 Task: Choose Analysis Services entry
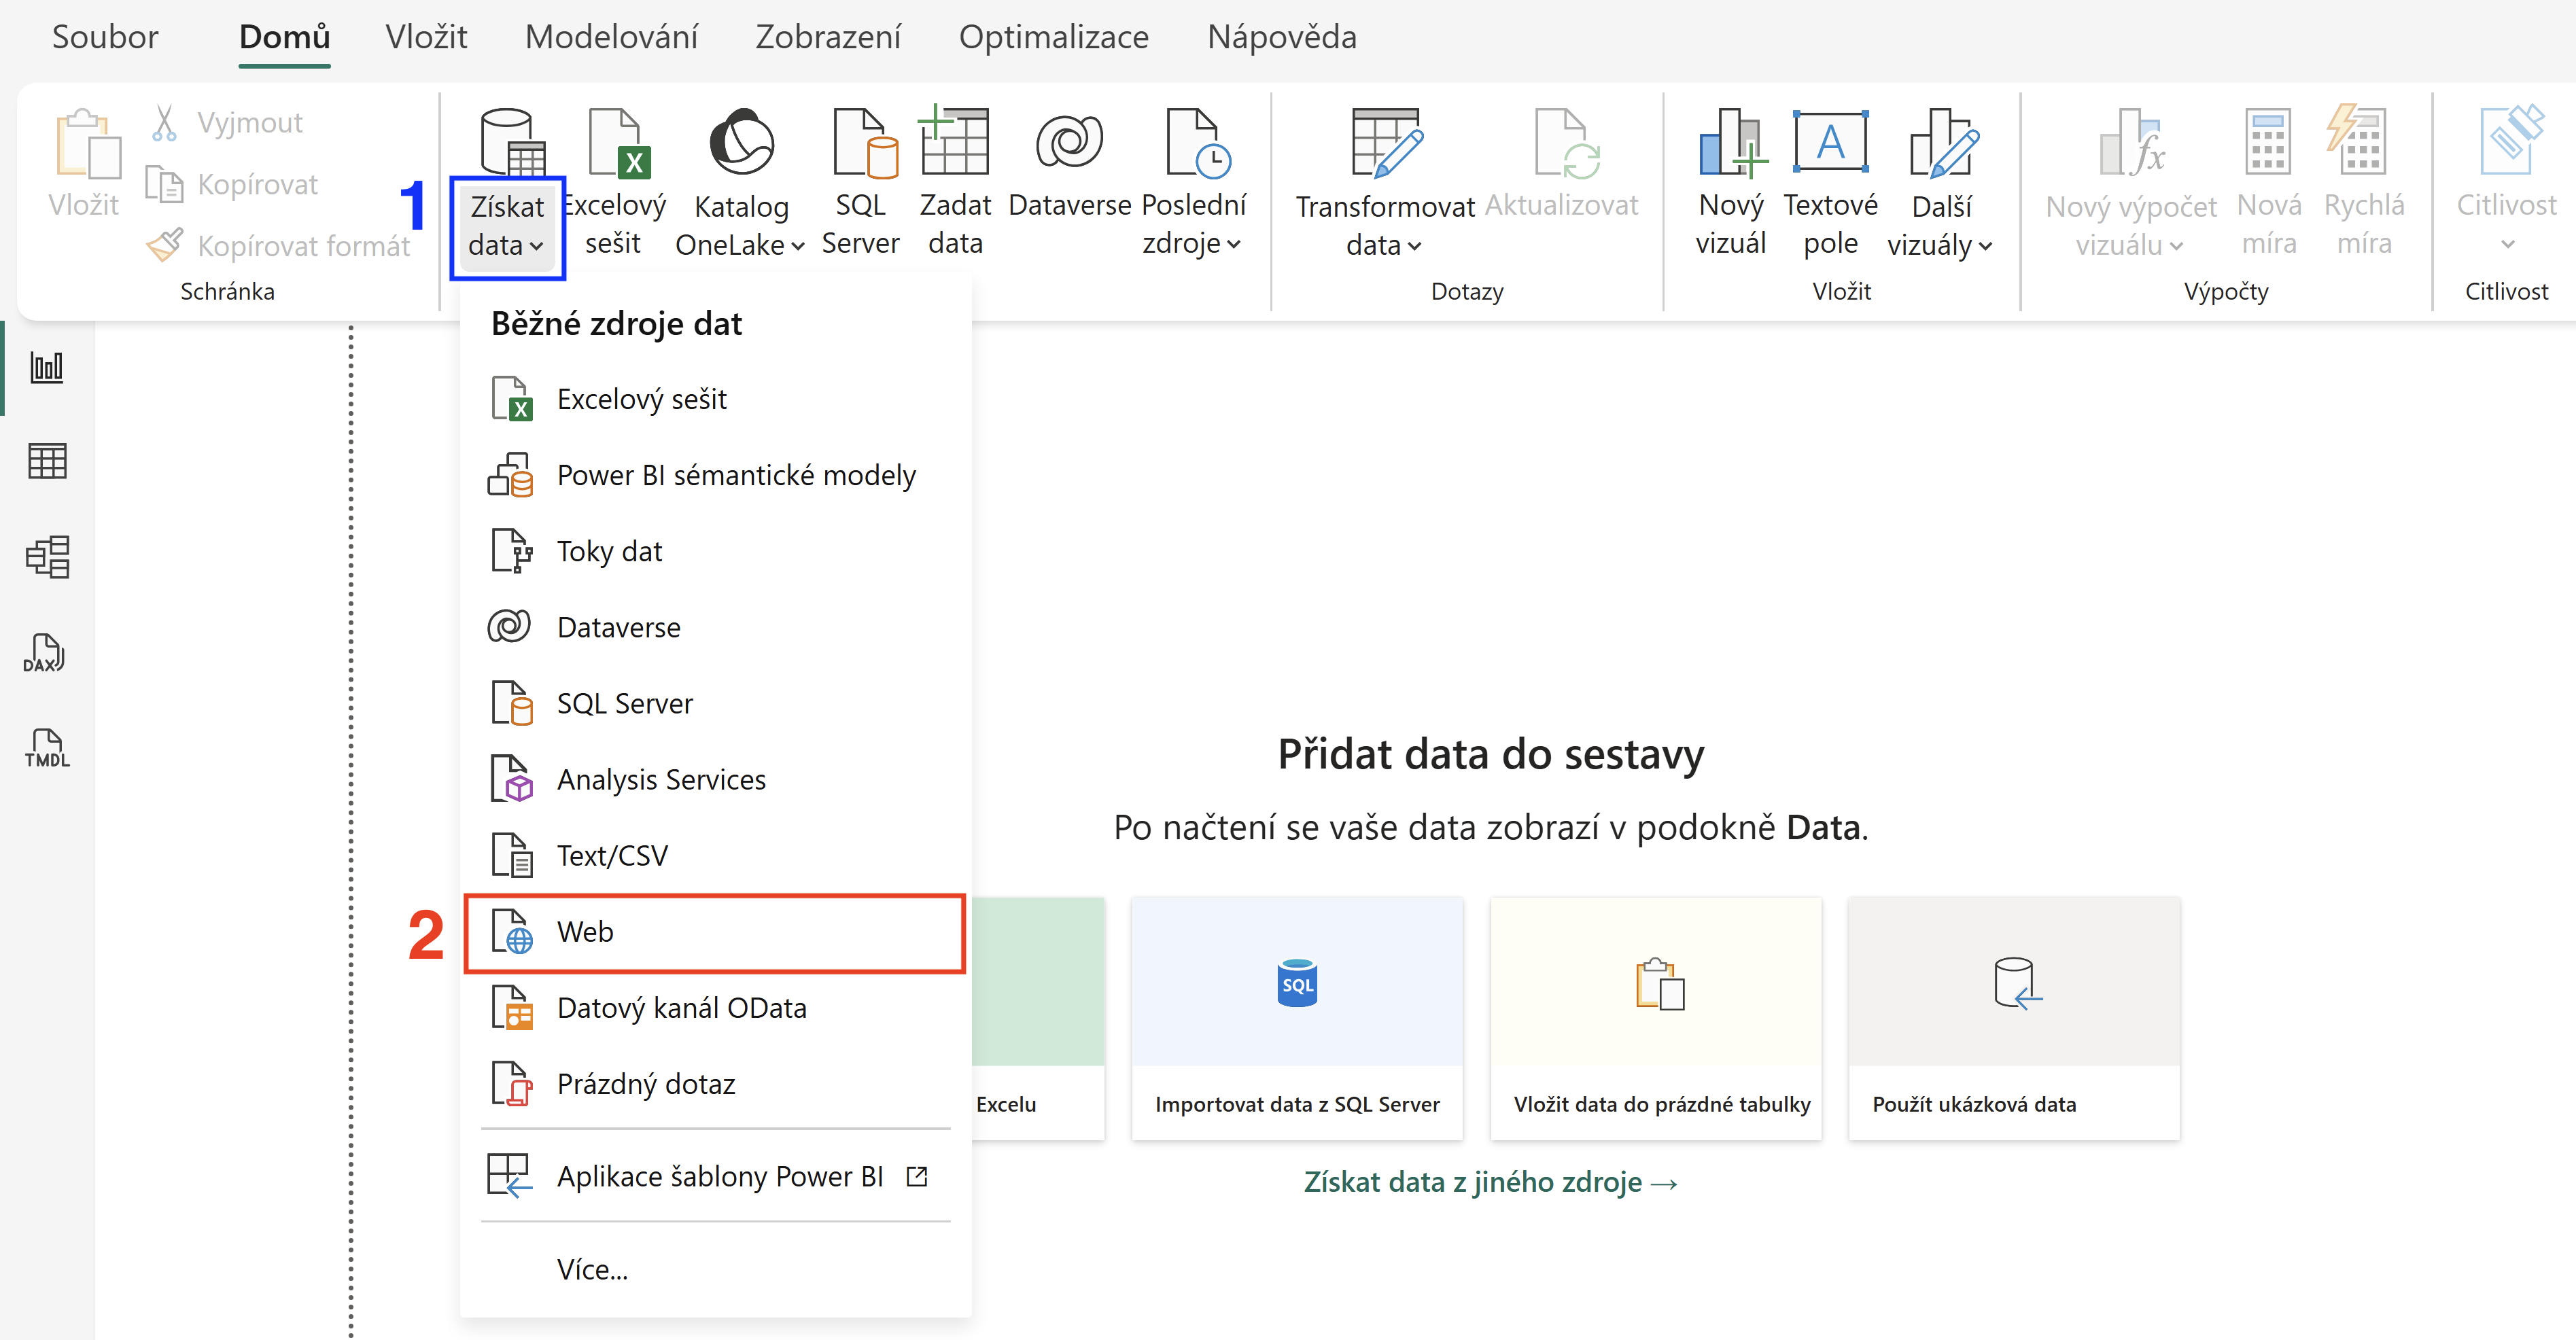716,779
